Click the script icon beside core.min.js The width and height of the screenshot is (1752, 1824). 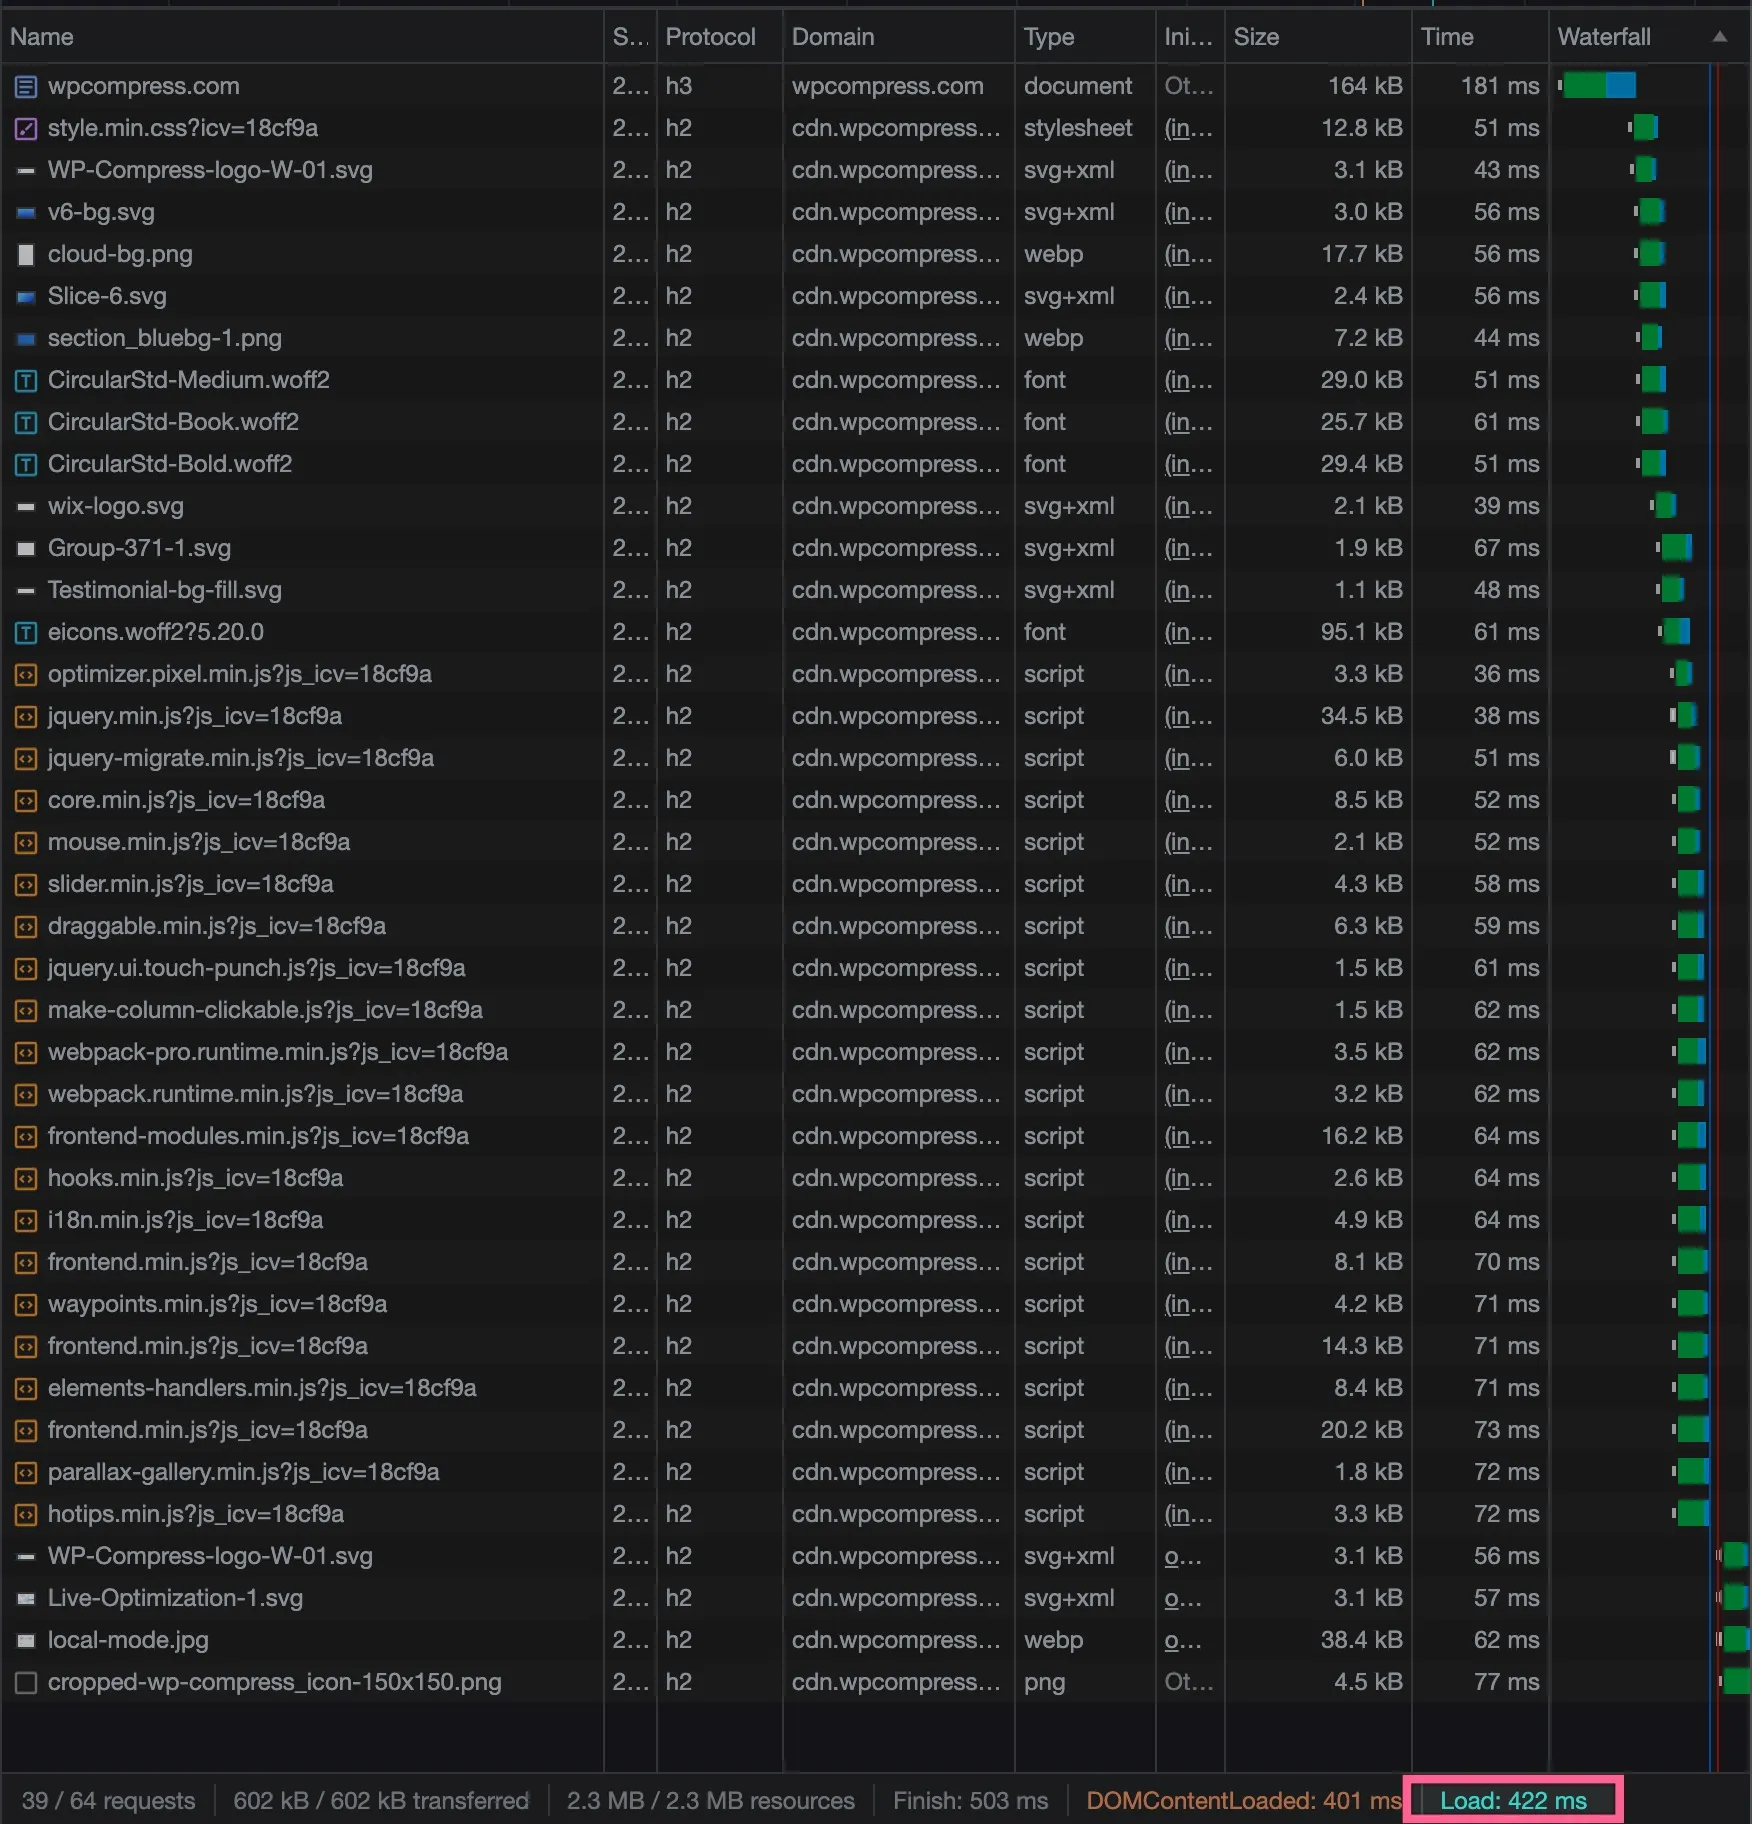click(x=26, y=801)
